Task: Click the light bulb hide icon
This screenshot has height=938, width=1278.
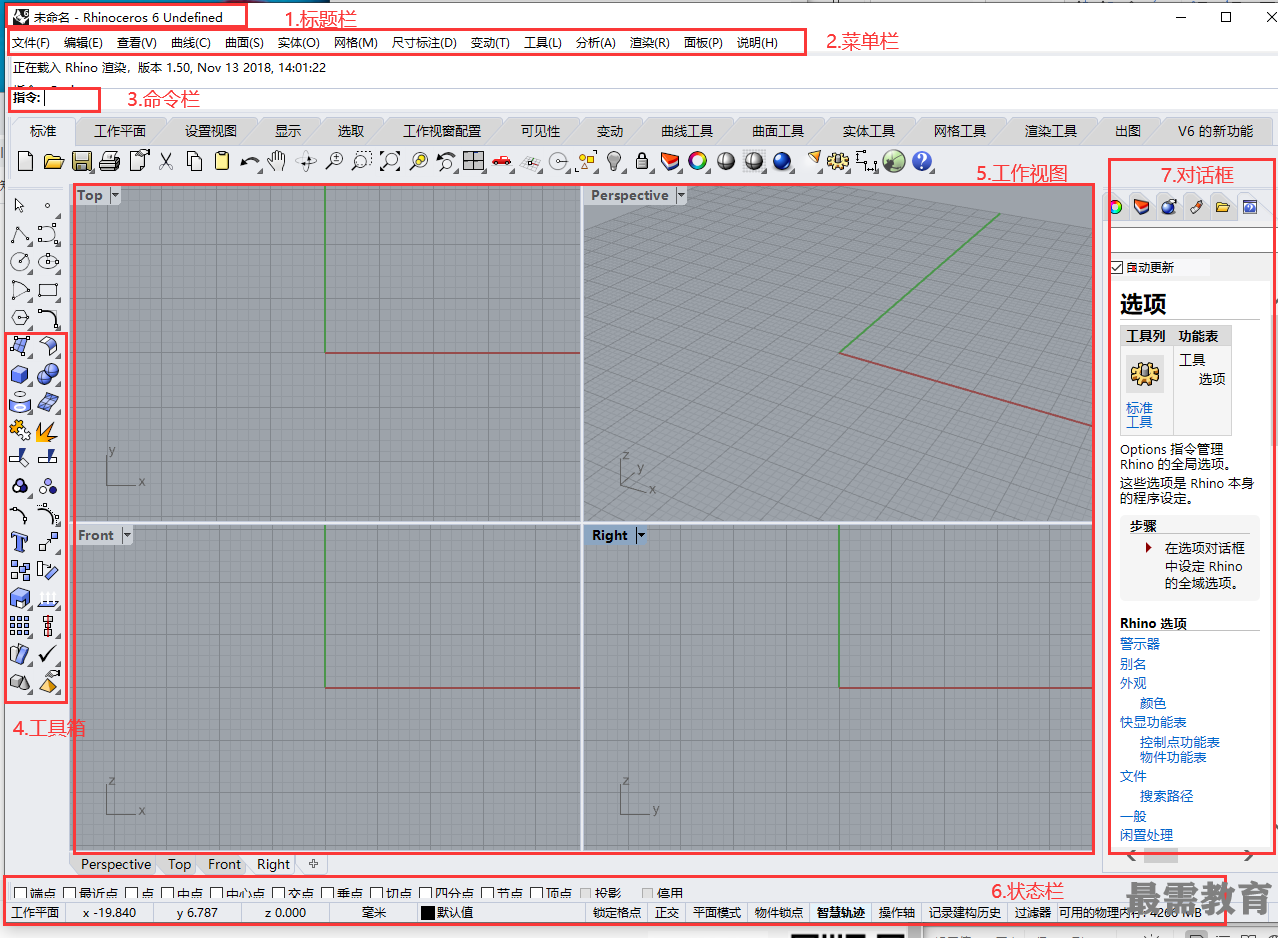Action: click(x=615, y=161)
